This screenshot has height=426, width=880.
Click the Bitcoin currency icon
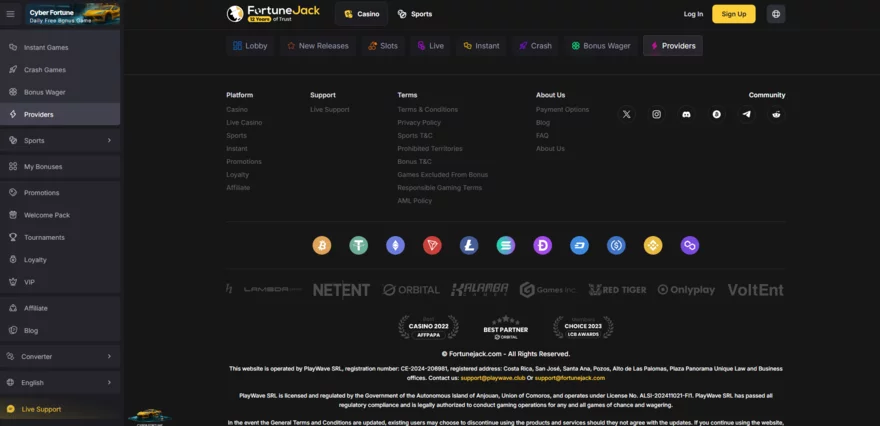click(322, 245)
